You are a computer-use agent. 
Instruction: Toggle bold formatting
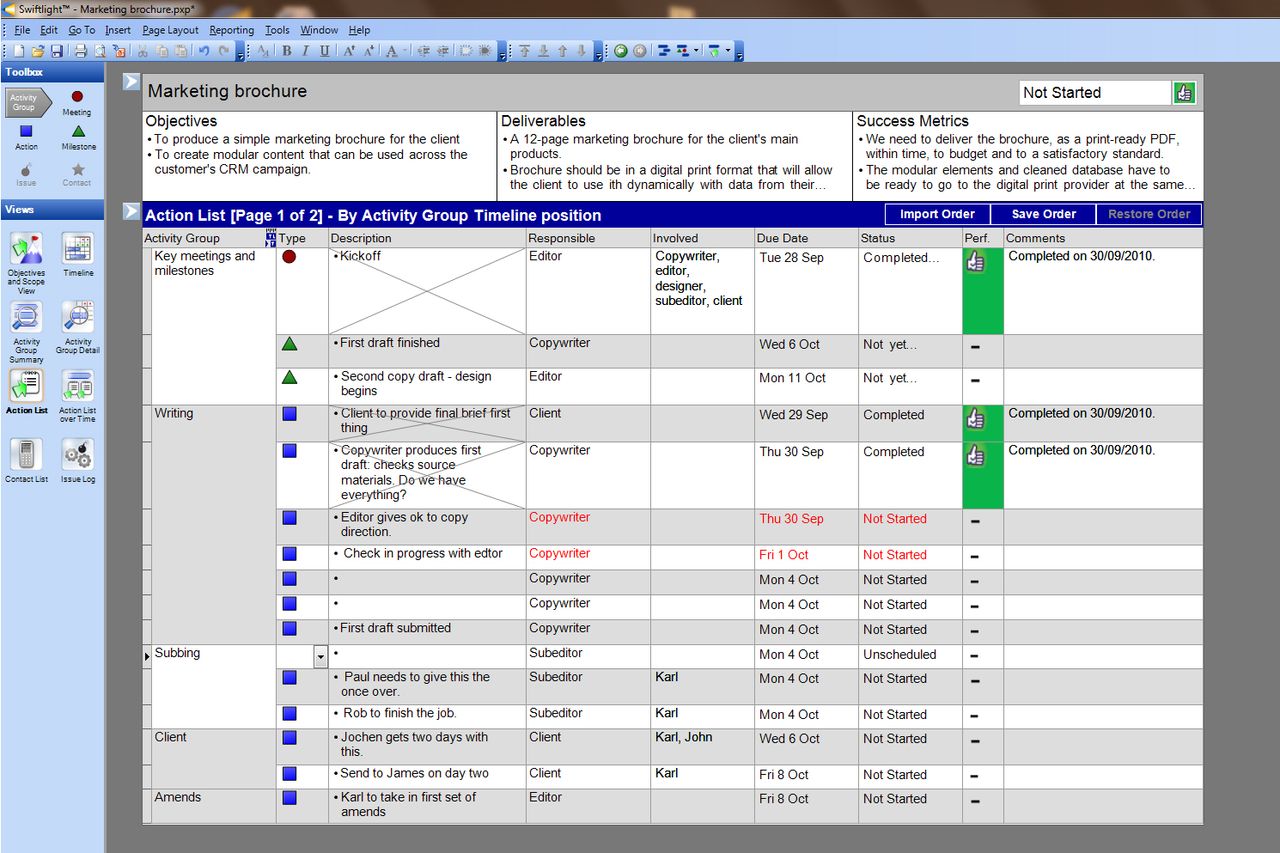287,51
